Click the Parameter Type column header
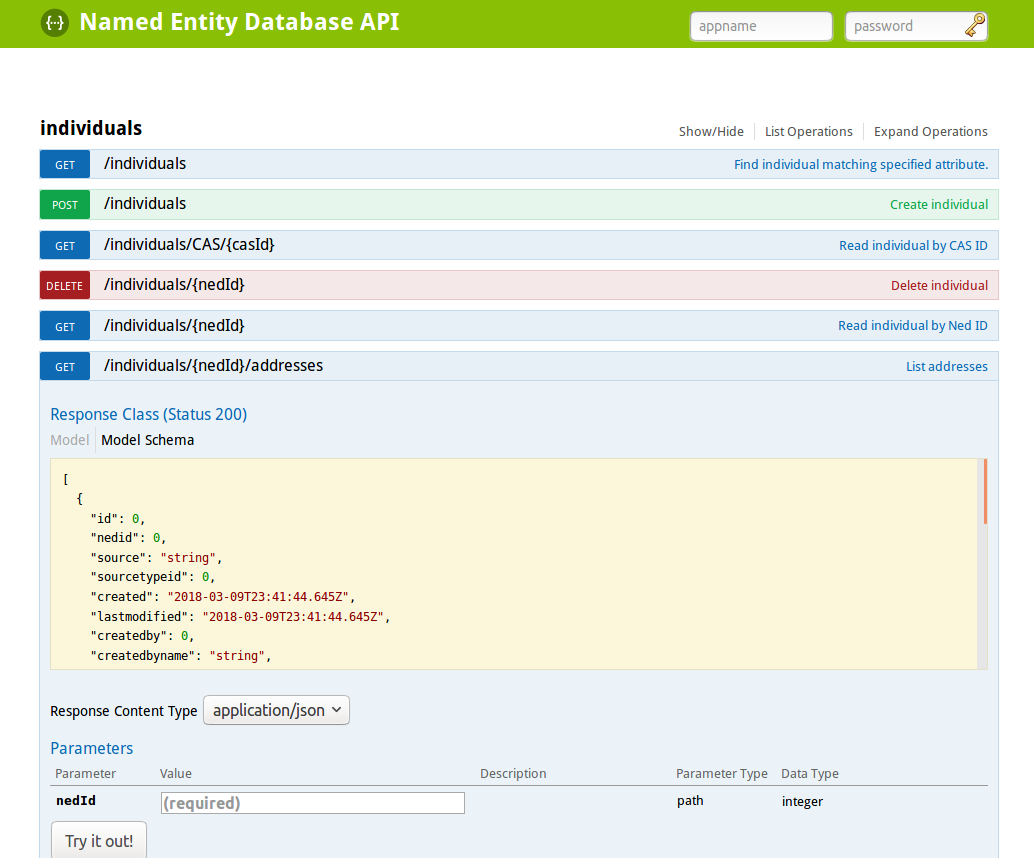This screenshot has width=1034, height=858. pyautogui.click(x=721, y=773)
